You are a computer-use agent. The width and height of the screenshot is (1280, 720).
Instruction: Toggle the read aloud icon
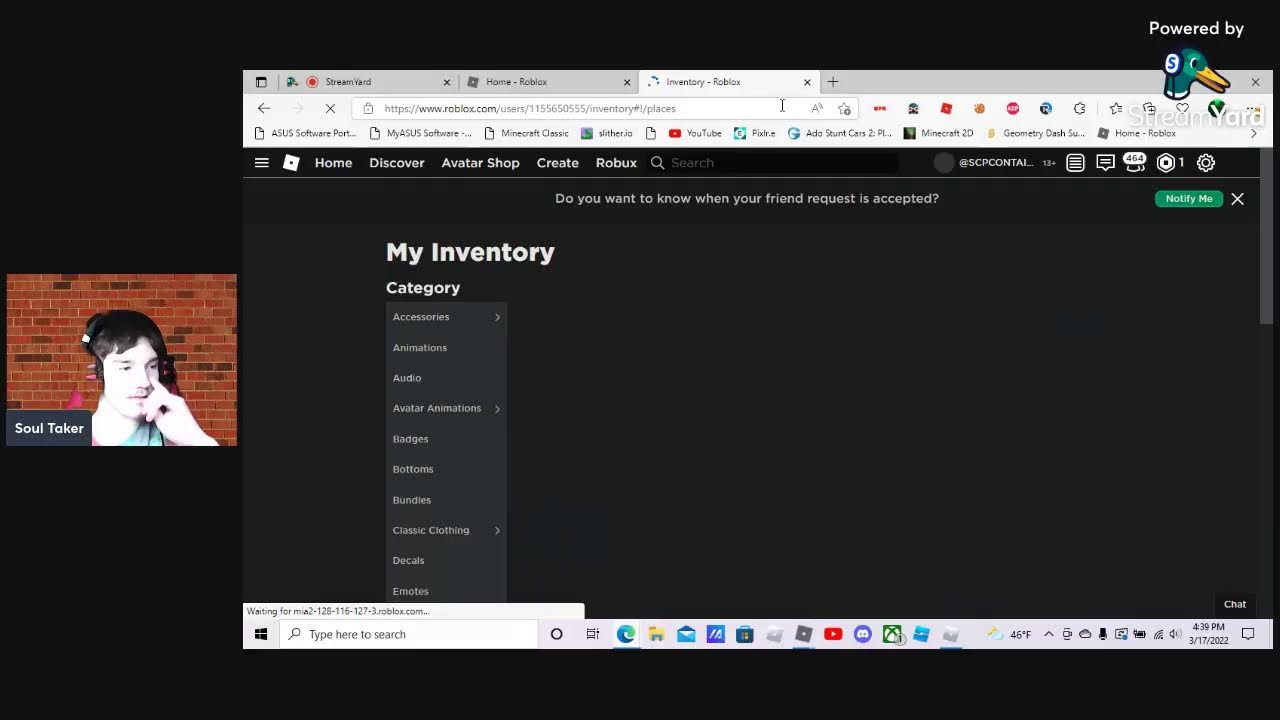click(817, 108)
